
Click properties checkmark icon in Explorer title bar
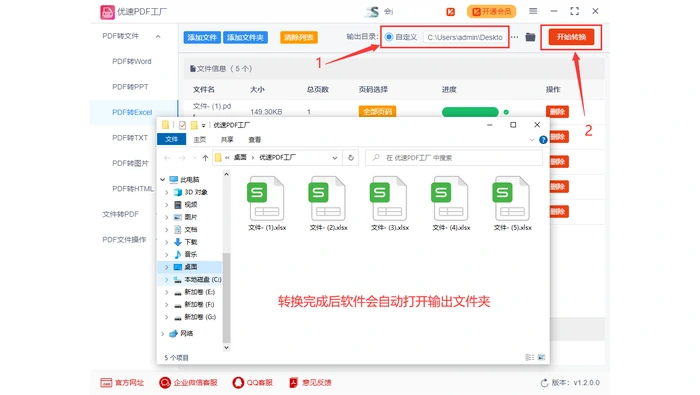pyautogui.click(x=182, y=125)
